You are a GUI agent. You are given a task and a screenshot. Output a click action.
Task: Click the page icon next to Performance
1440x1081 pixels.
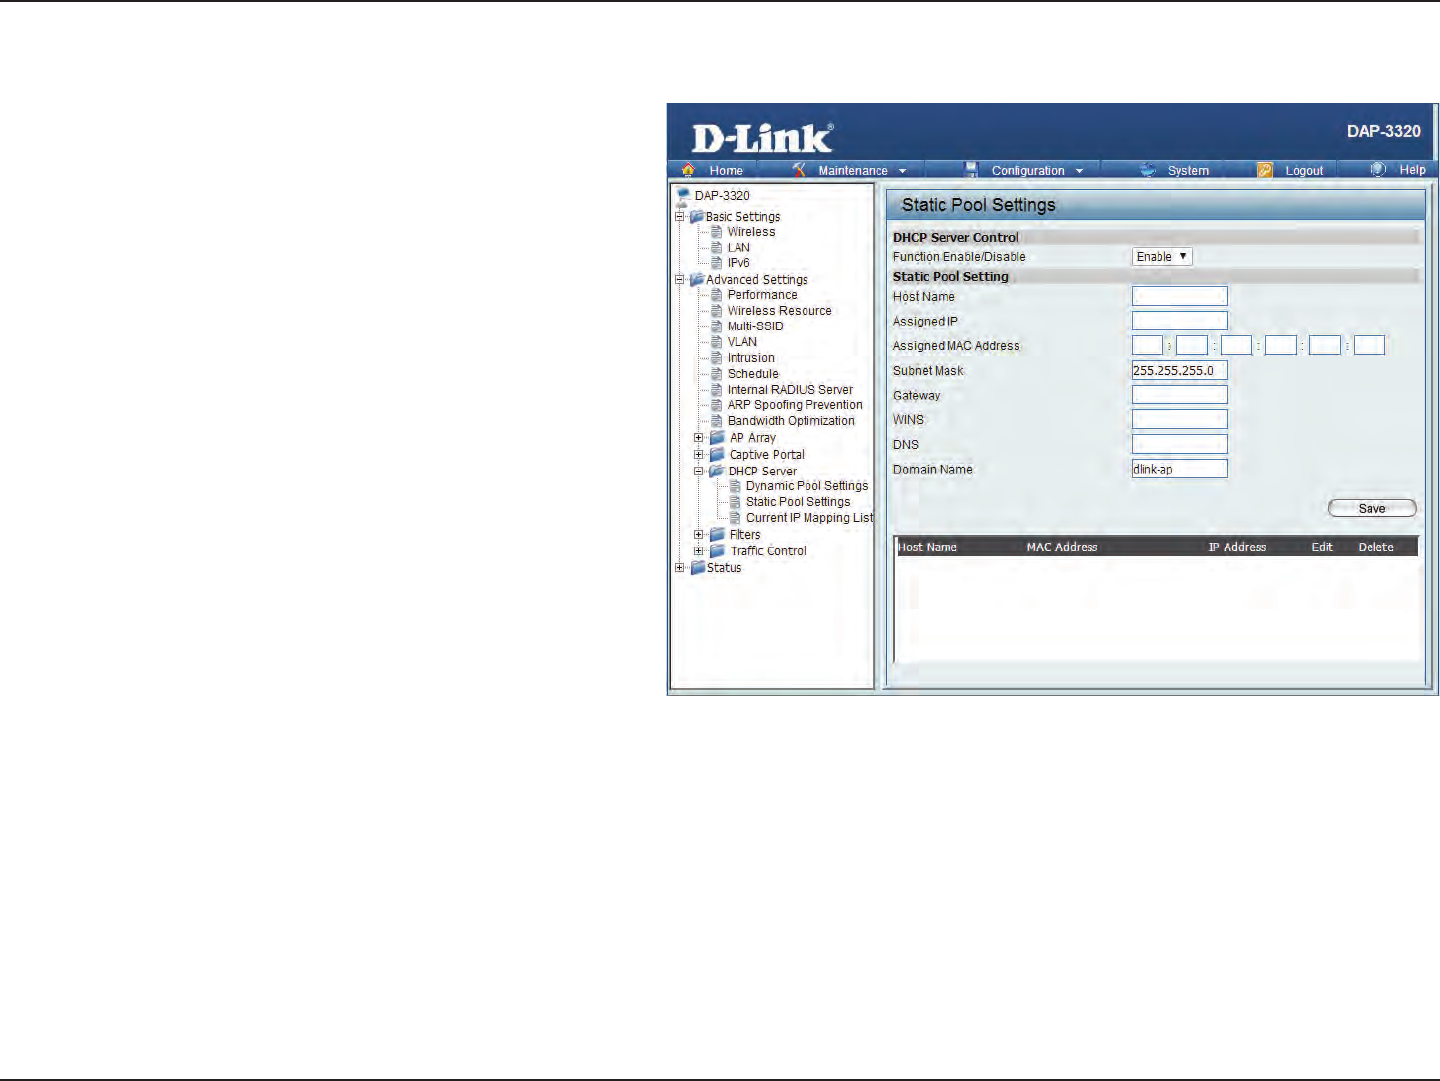[x=716, y=295]
